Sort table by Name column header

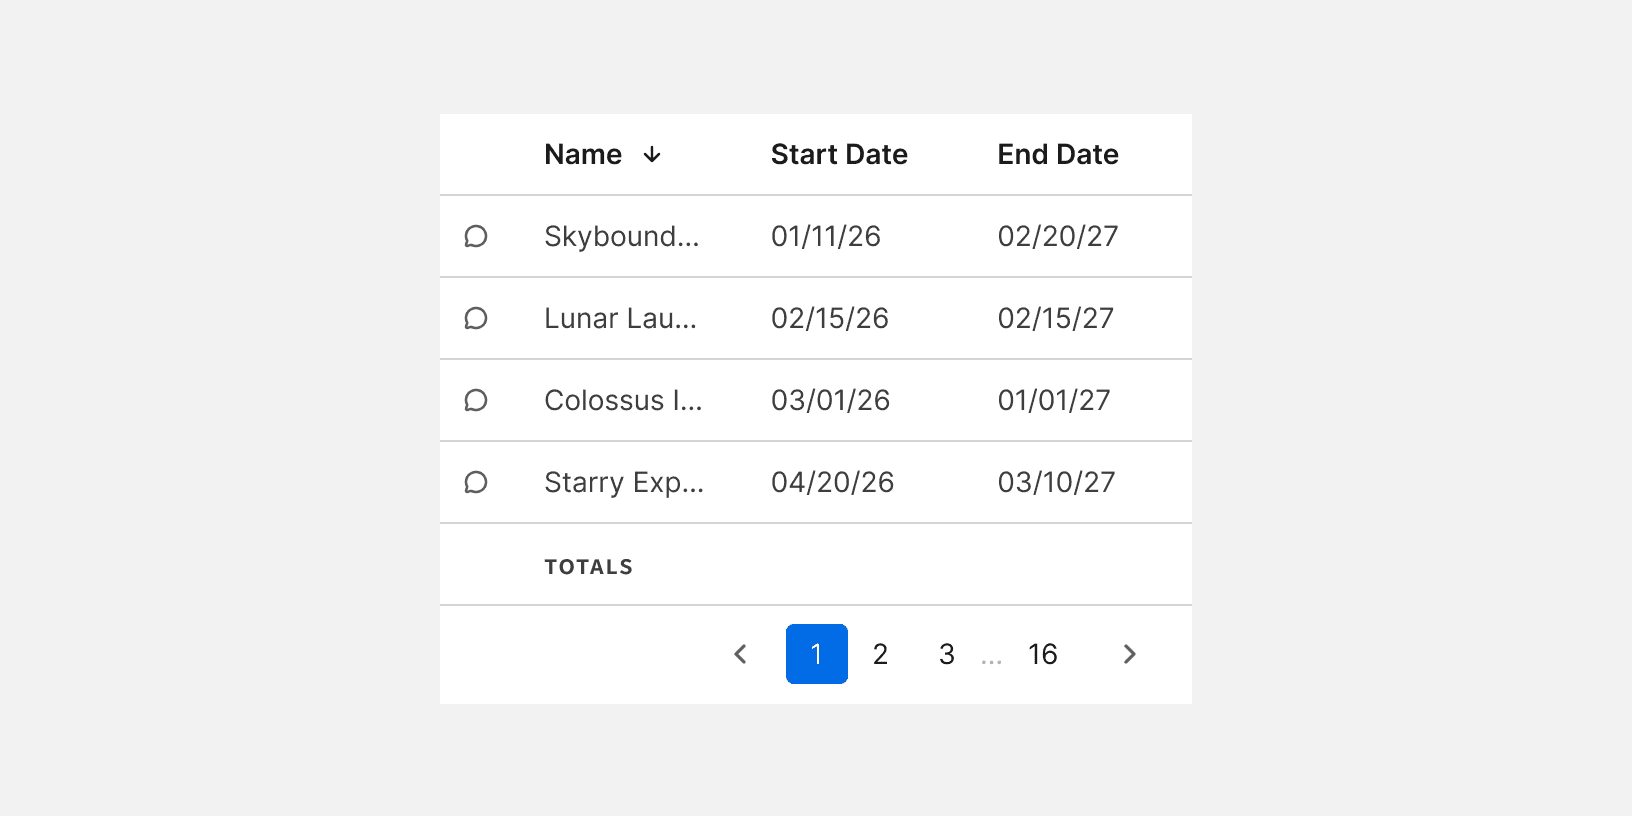pos(583,154)
